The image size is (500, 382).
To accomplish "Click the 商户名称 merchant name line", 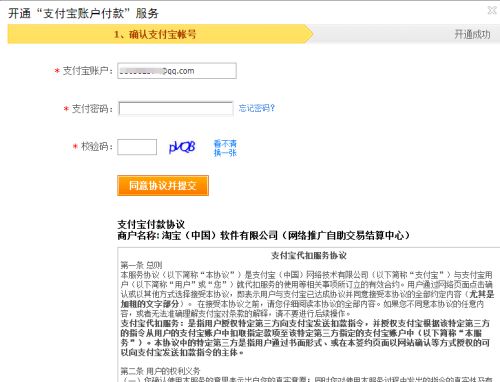I will tap(263, 235).
